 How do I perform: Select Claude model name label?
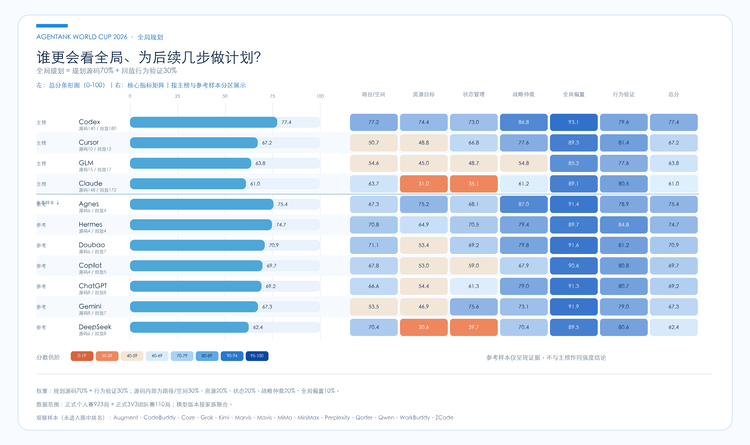coord(90,183)
